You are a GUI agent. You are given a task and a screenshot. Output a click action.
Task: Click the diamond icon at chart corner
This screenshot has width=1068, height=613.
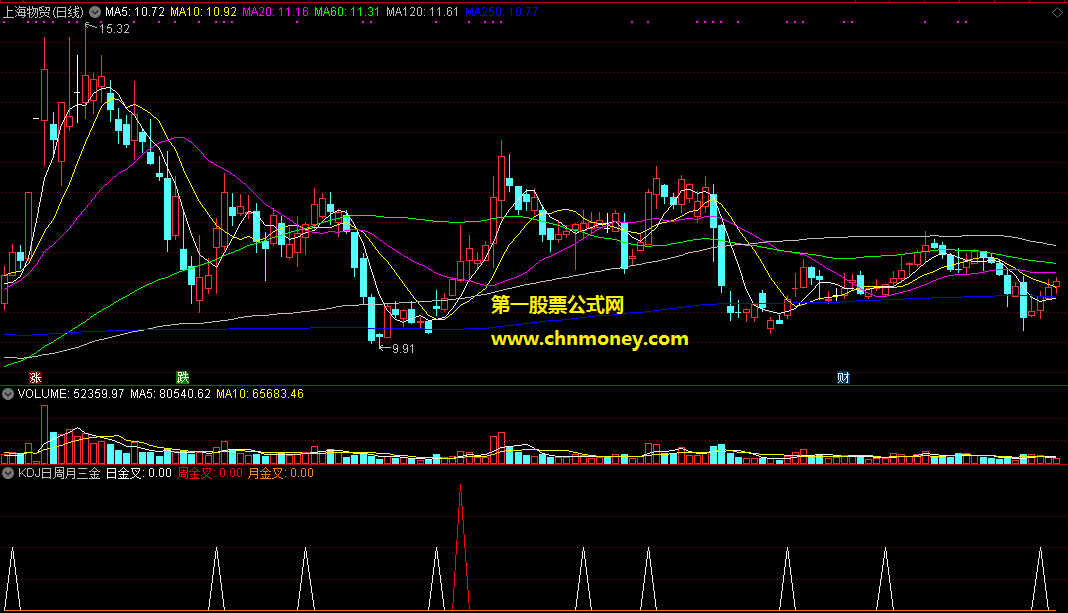[1056, 12]
